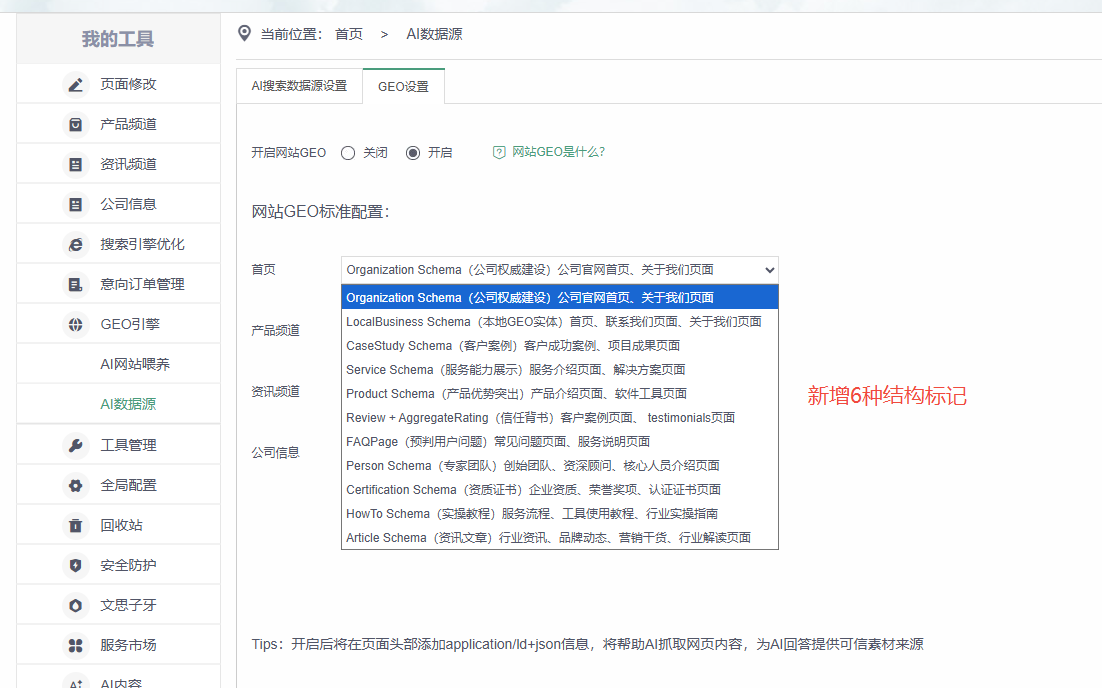Choose Organization Schema option in the list
This screenshot has width=1102, height=688.
[559, 297]
